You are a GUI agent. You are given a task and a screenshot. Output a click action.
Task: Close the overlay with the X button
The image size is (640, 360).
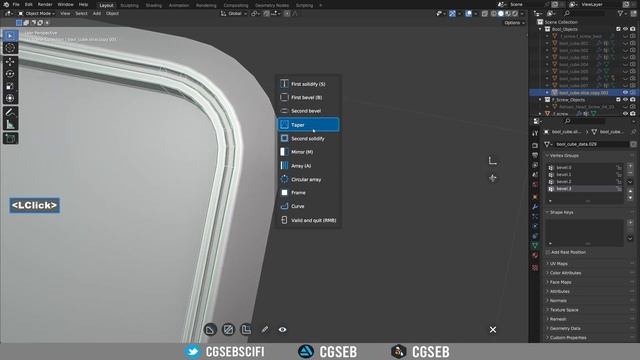tap(493, 329)
